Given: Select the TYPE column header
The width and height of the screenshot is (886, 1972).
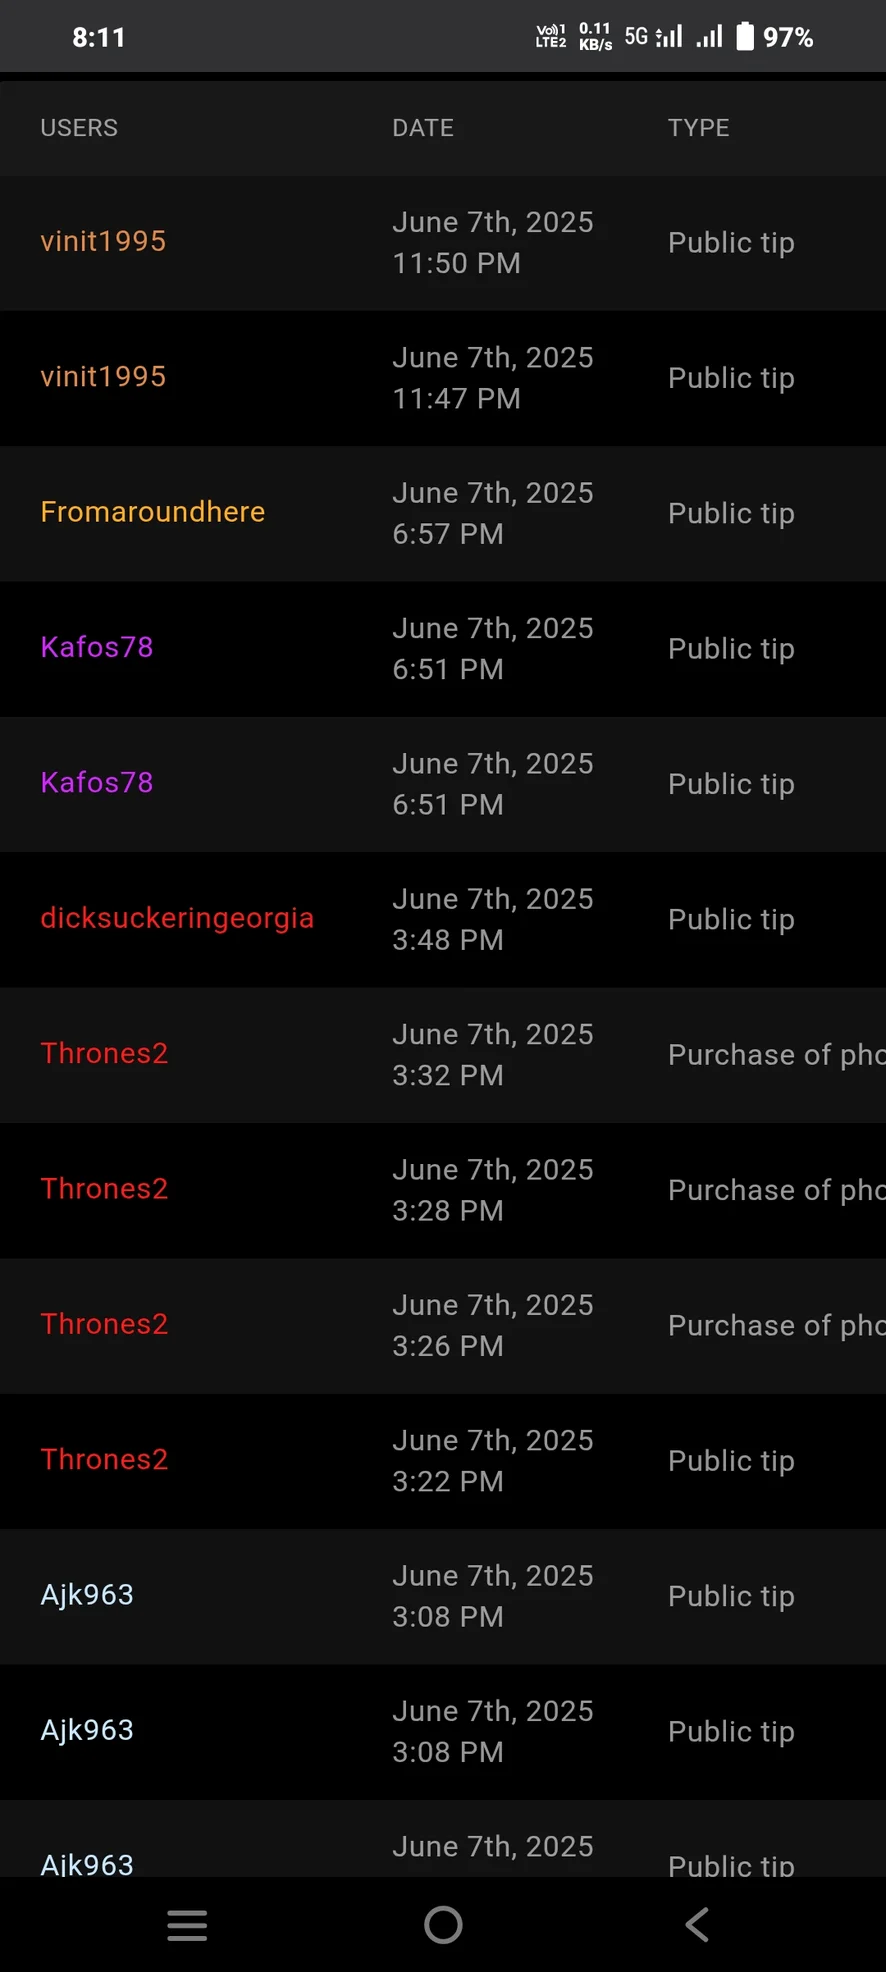Looking at the screenshot, I should [x=699, y=128].
